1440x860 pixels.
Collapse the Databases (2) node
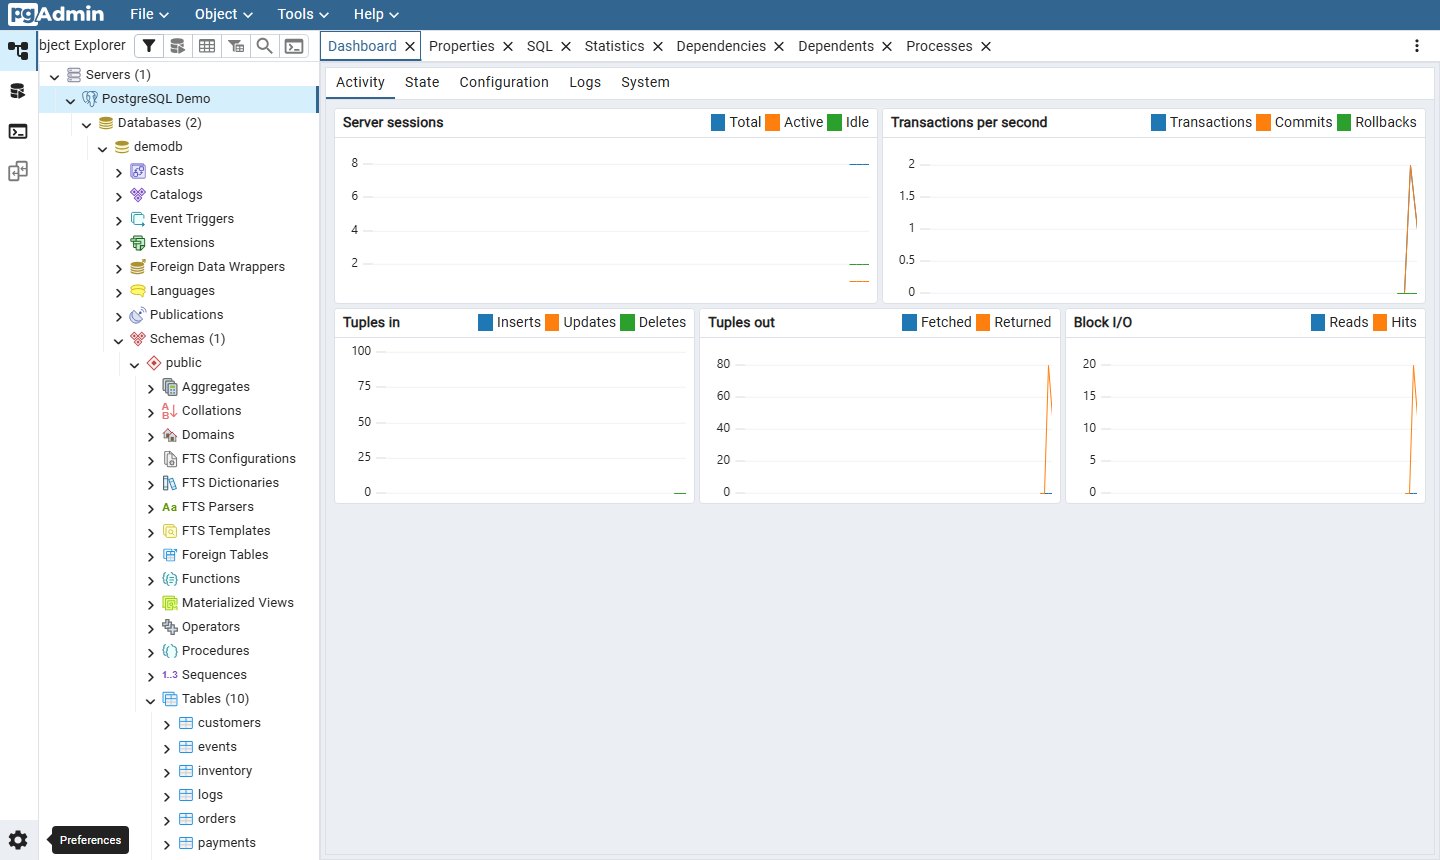[x=86, y=124]
